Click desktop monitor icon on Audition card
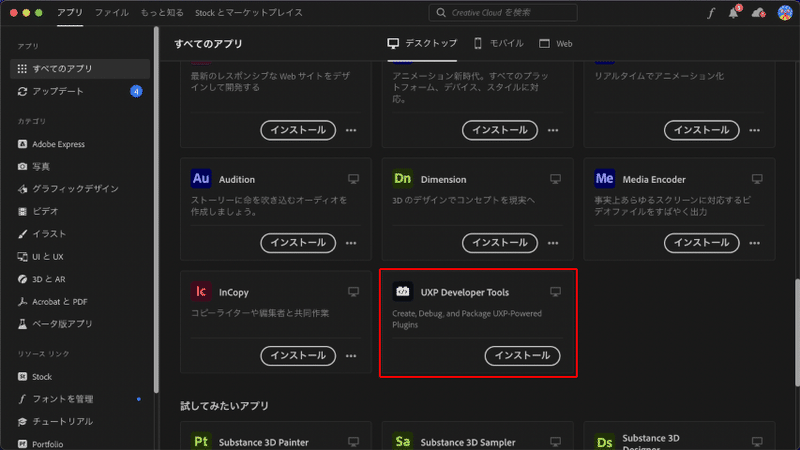 tap(353, 179)
